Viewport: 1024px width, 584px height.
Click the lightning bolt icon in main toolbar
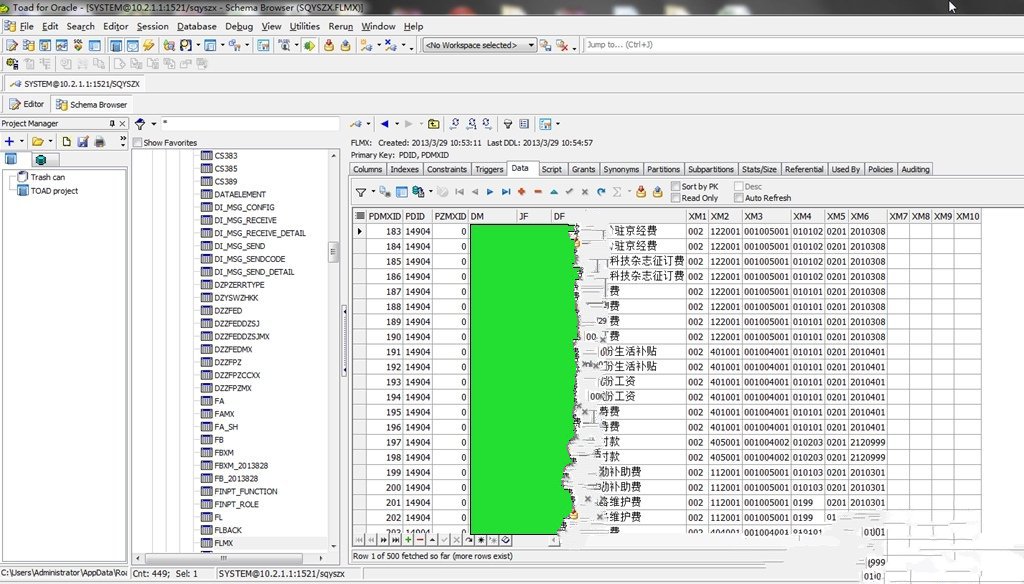(x=149, y=45)
